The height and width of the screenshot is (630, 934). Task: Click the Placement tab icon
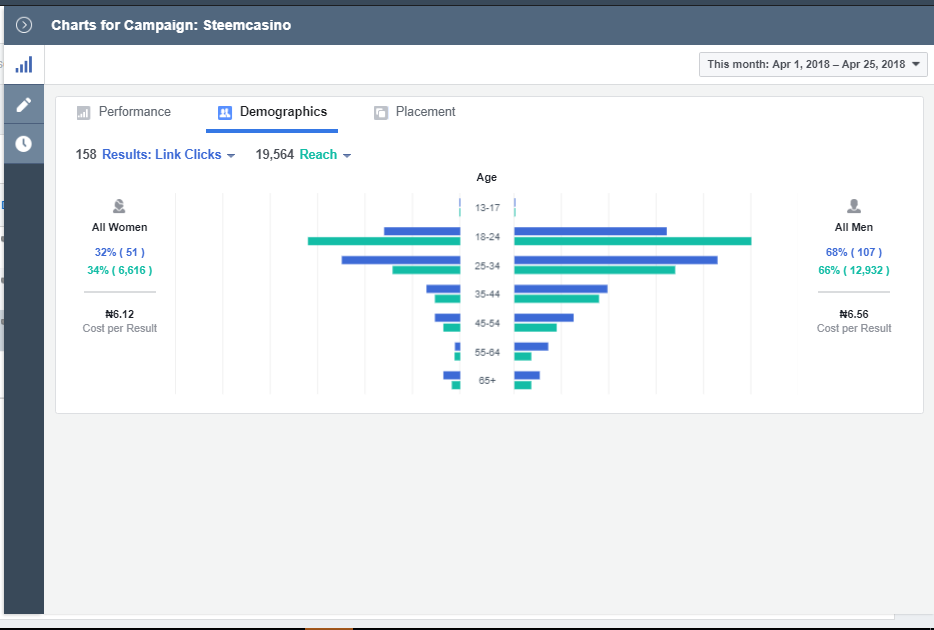pos(381,113)
